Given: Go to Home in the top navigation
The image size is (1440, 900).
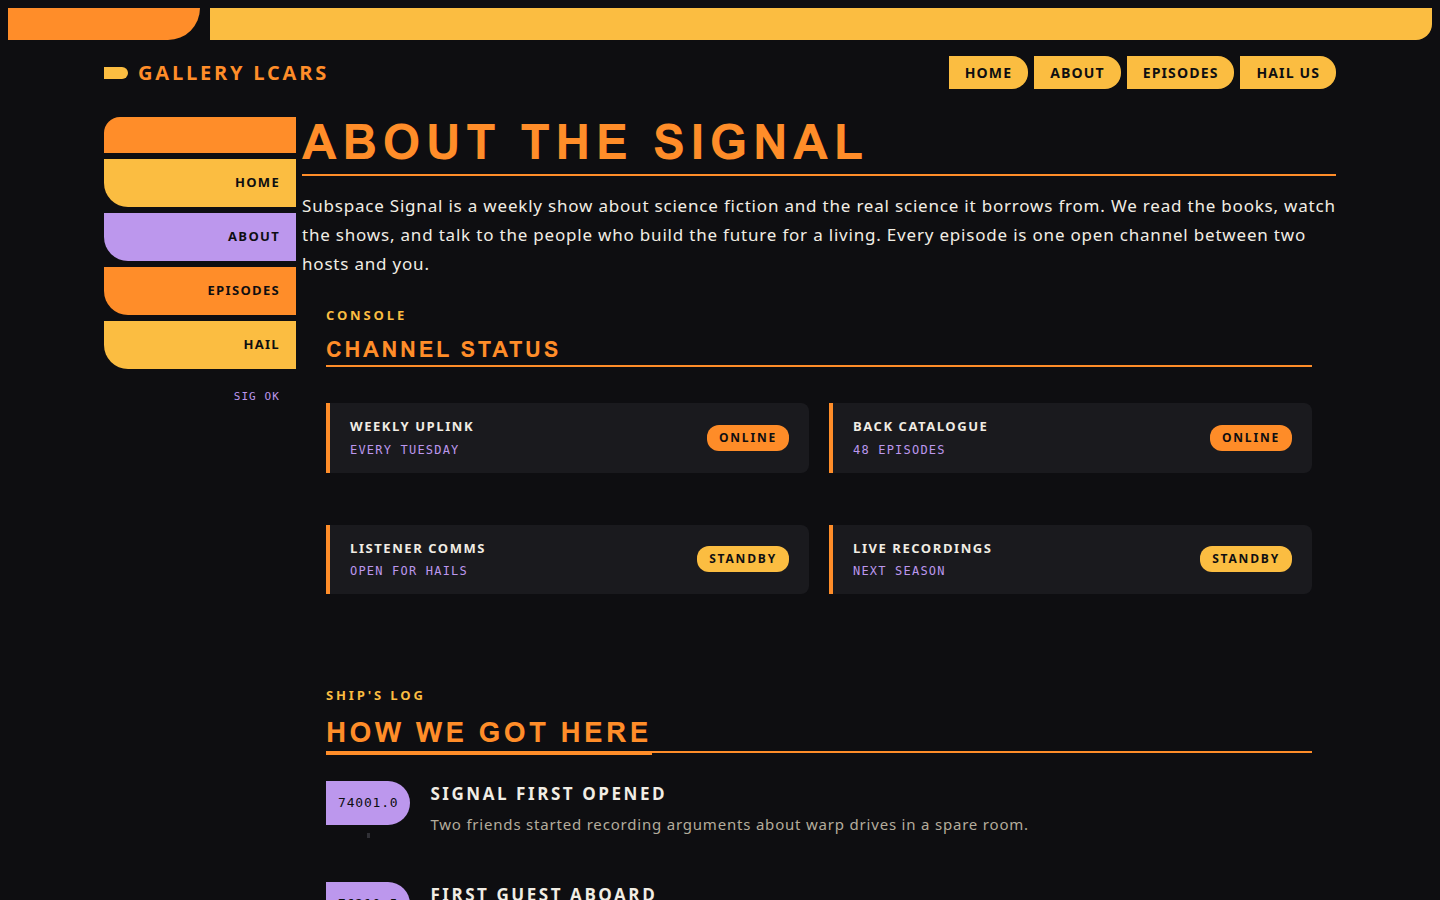Looking at the screenshot, I should pos(988,73).
